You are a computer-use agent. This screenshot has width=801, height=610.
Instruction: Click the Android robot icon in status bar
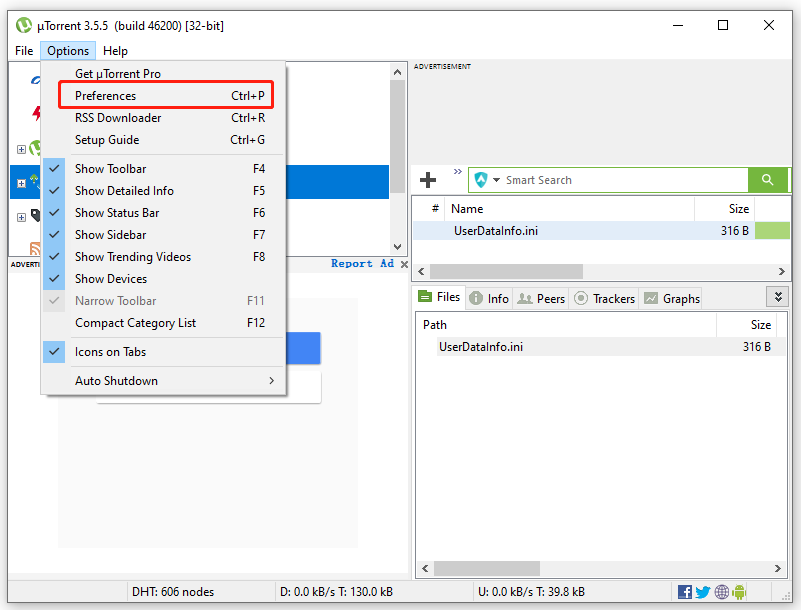tap(738, 592)
